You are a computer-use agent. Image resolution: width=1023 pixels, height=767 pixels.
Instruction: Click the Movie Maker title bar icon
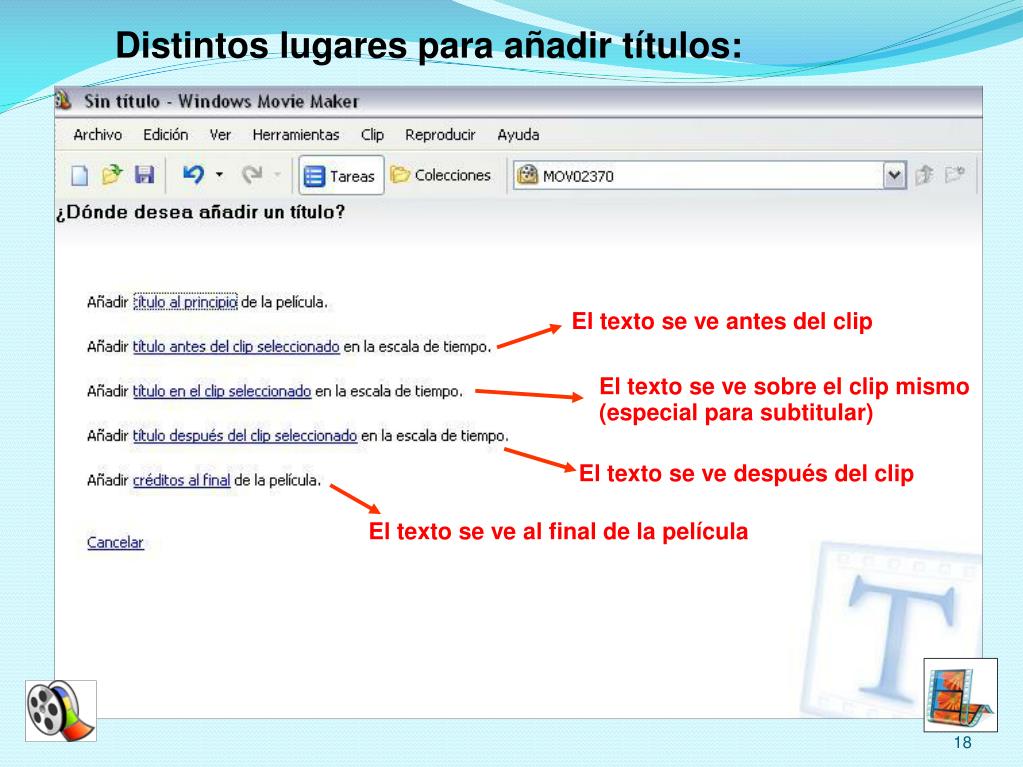(x=63, y=100)
